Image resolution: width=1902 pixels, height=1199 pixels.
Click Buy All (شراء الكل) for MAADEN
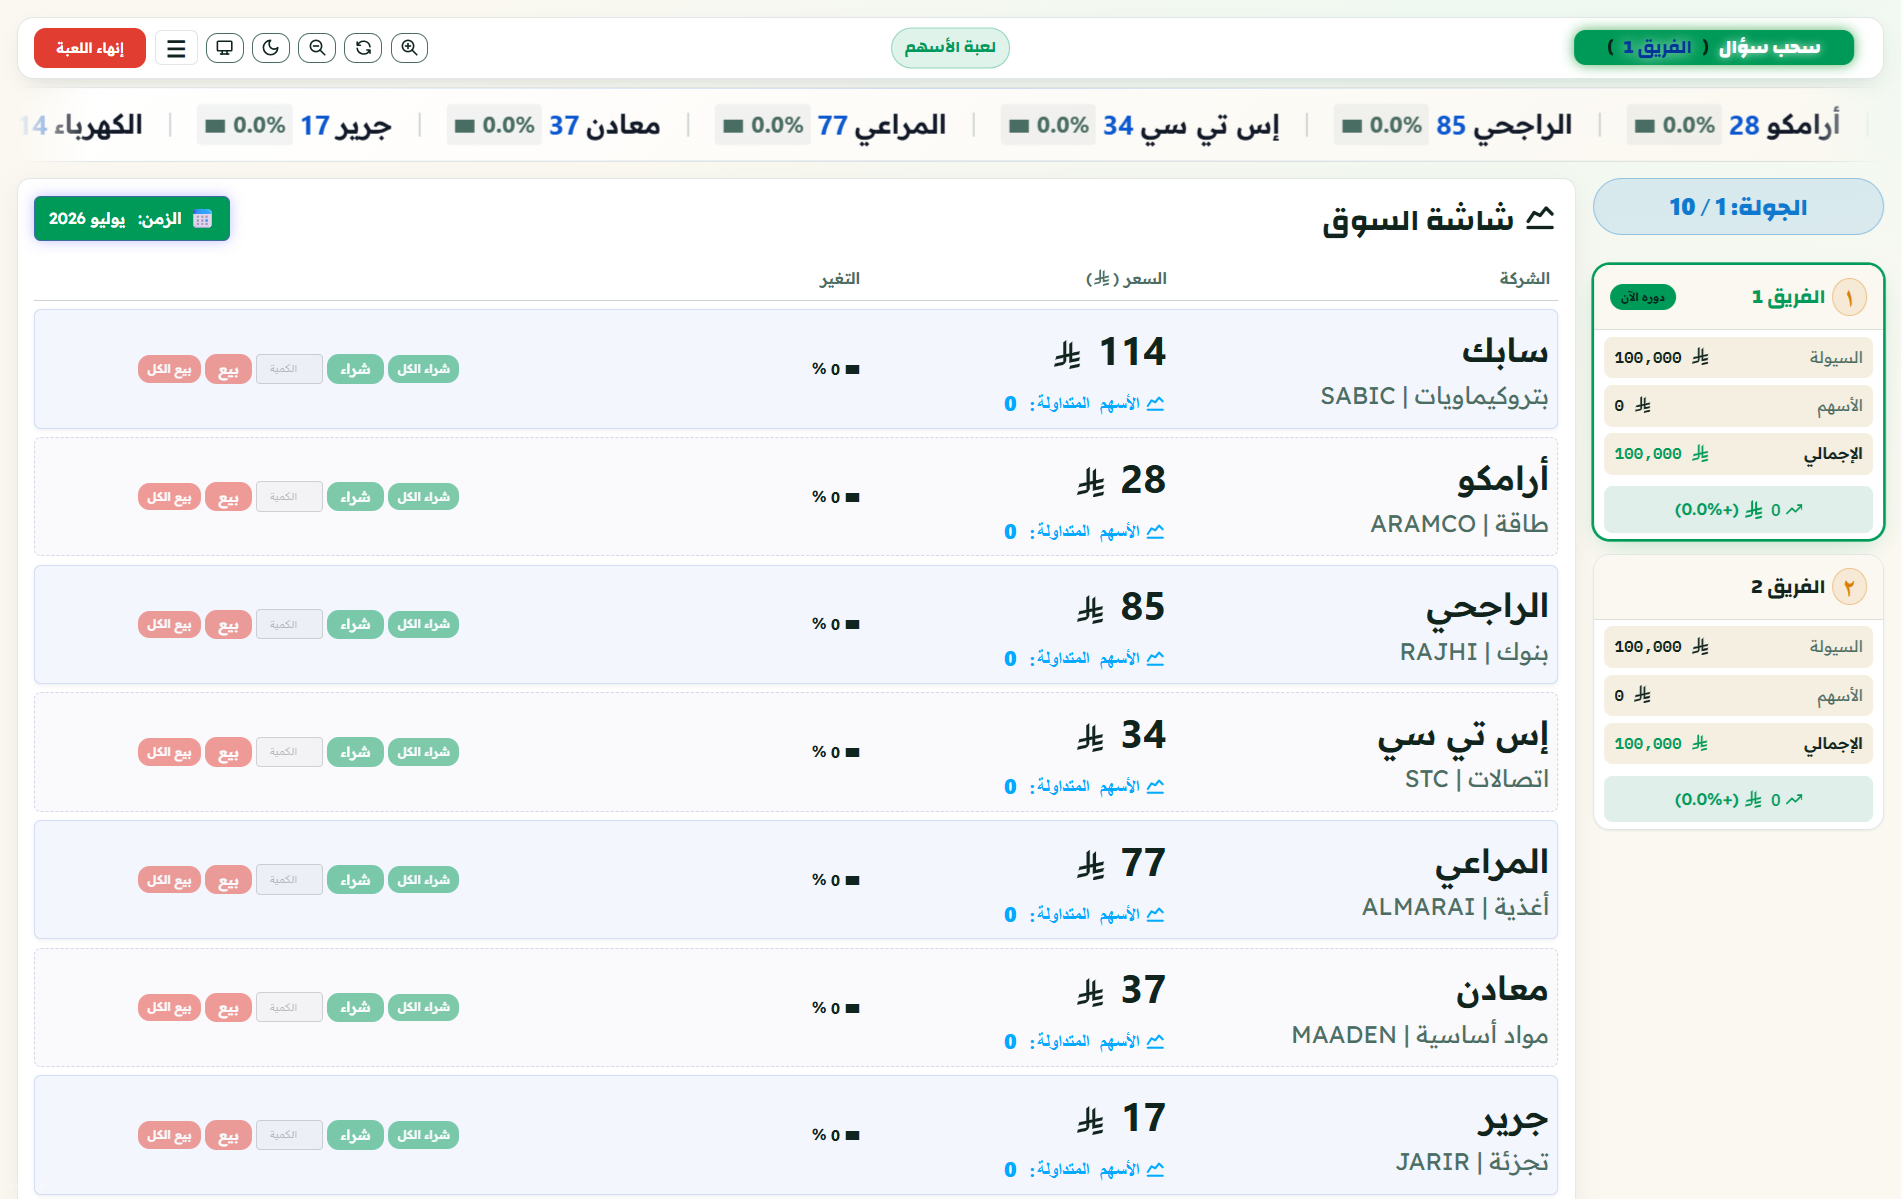(x=423, y=1007)
